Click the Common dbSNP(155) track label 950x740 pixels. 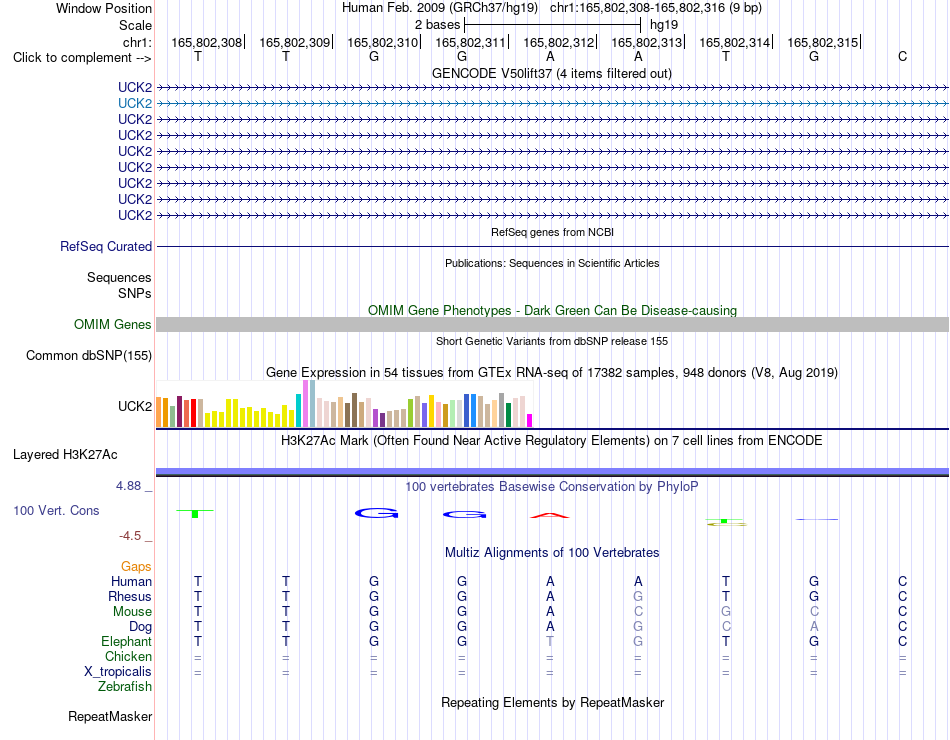pos(88,356)
